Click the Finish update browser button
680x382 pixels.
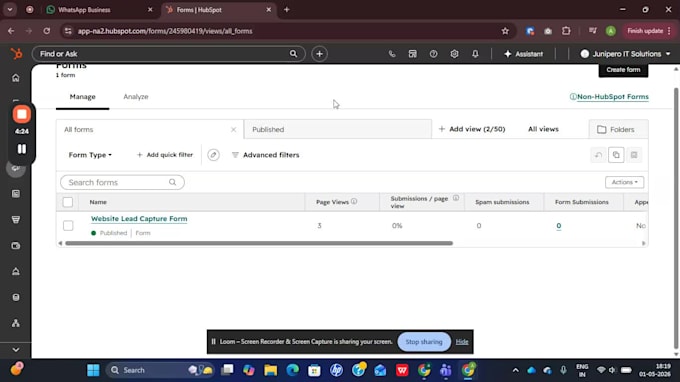coord(649,31)
